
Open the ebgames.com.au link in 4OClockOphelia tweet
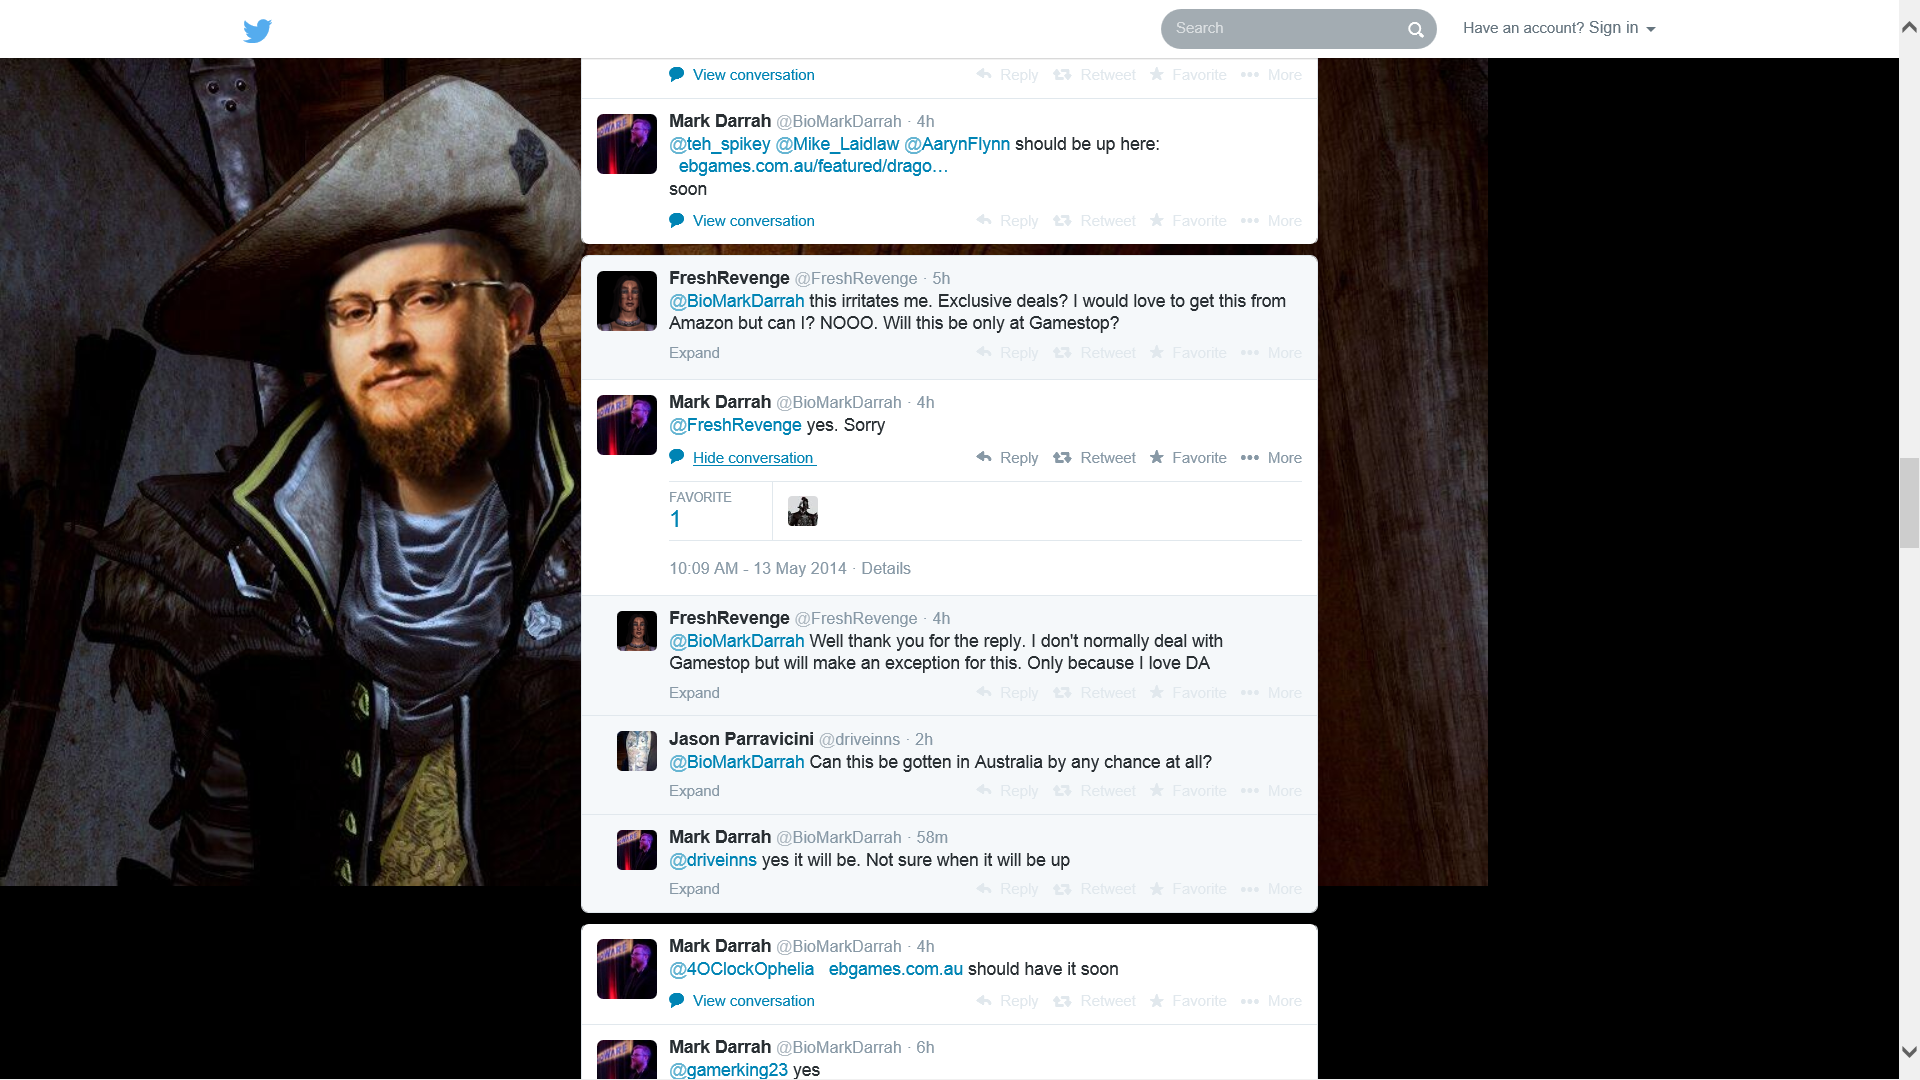pos(896,969)
